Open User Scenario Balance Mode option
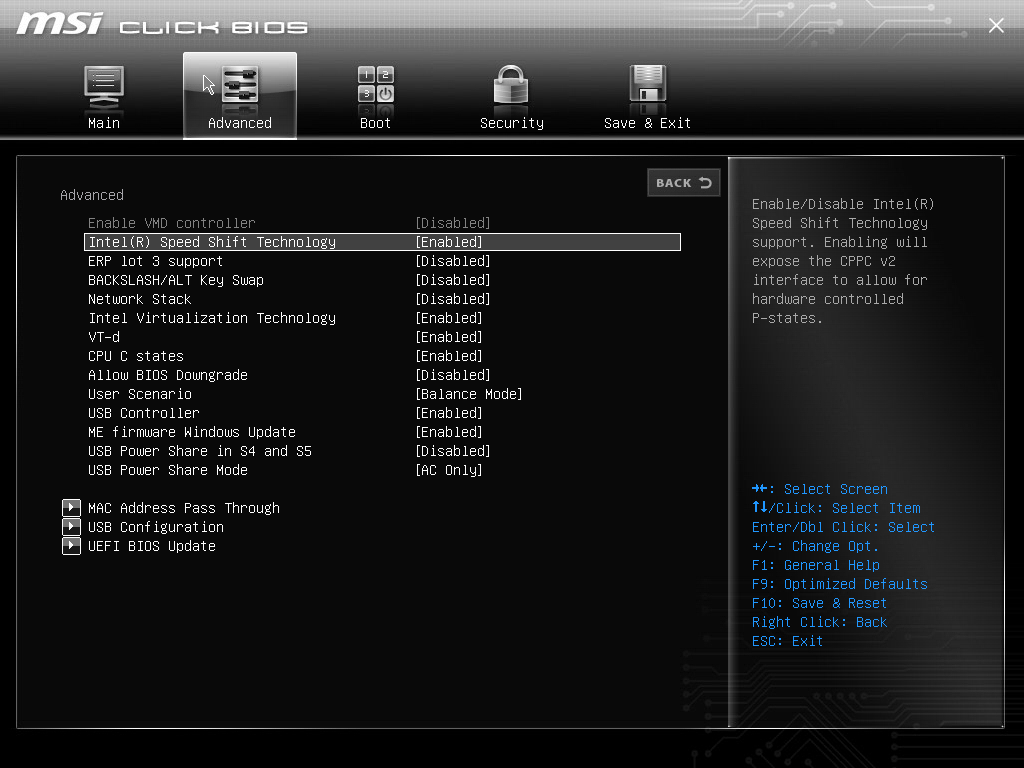 (x=469, y=394)
